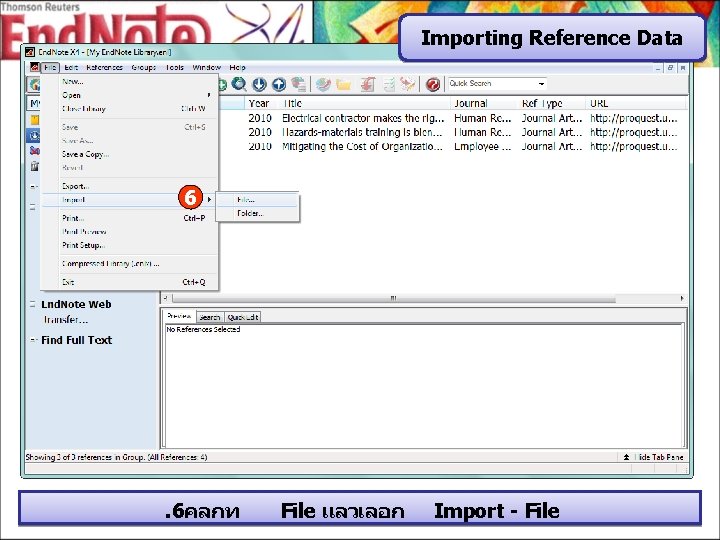The image size is (720, 540).
Task: Click the Hide Tab Pane button
Action: [x=654, y=457]
